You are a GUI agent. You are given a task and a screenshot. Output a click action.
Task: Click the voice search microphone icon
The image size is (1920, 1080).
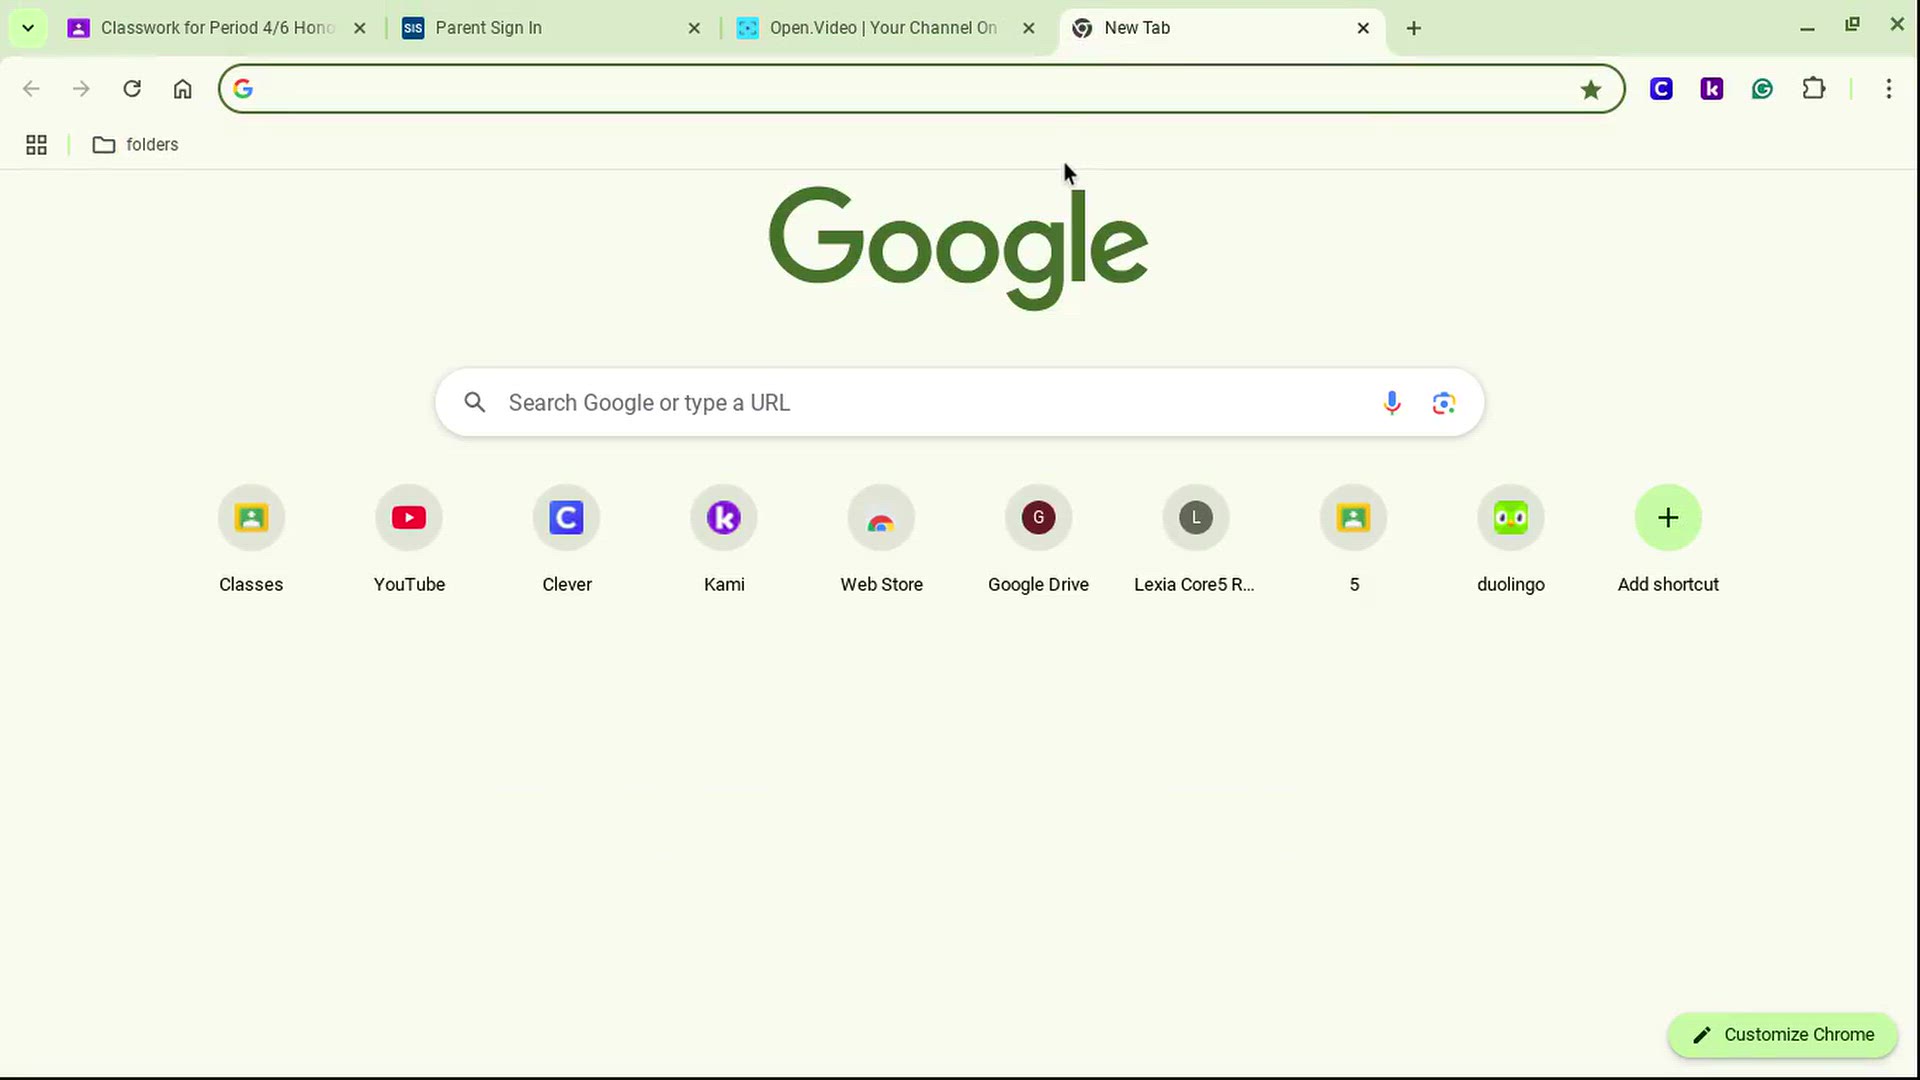pyautogui.click(x=1391, y=403)
